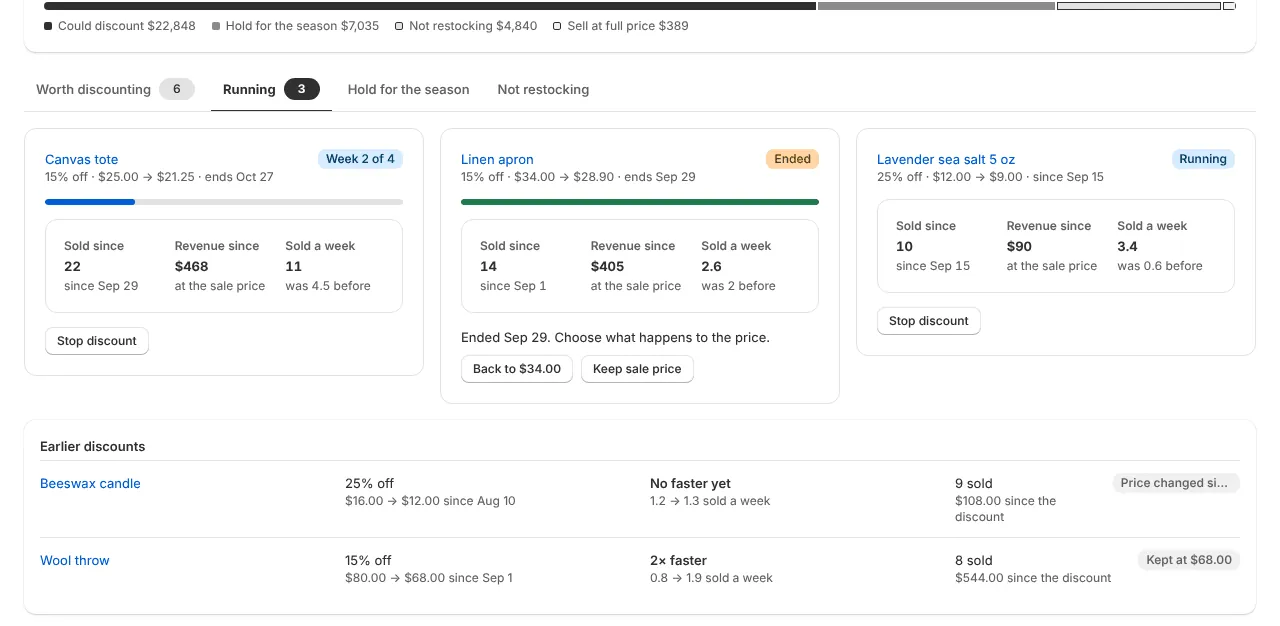Click the 15% off label for Wool throw

click(368, 560)
